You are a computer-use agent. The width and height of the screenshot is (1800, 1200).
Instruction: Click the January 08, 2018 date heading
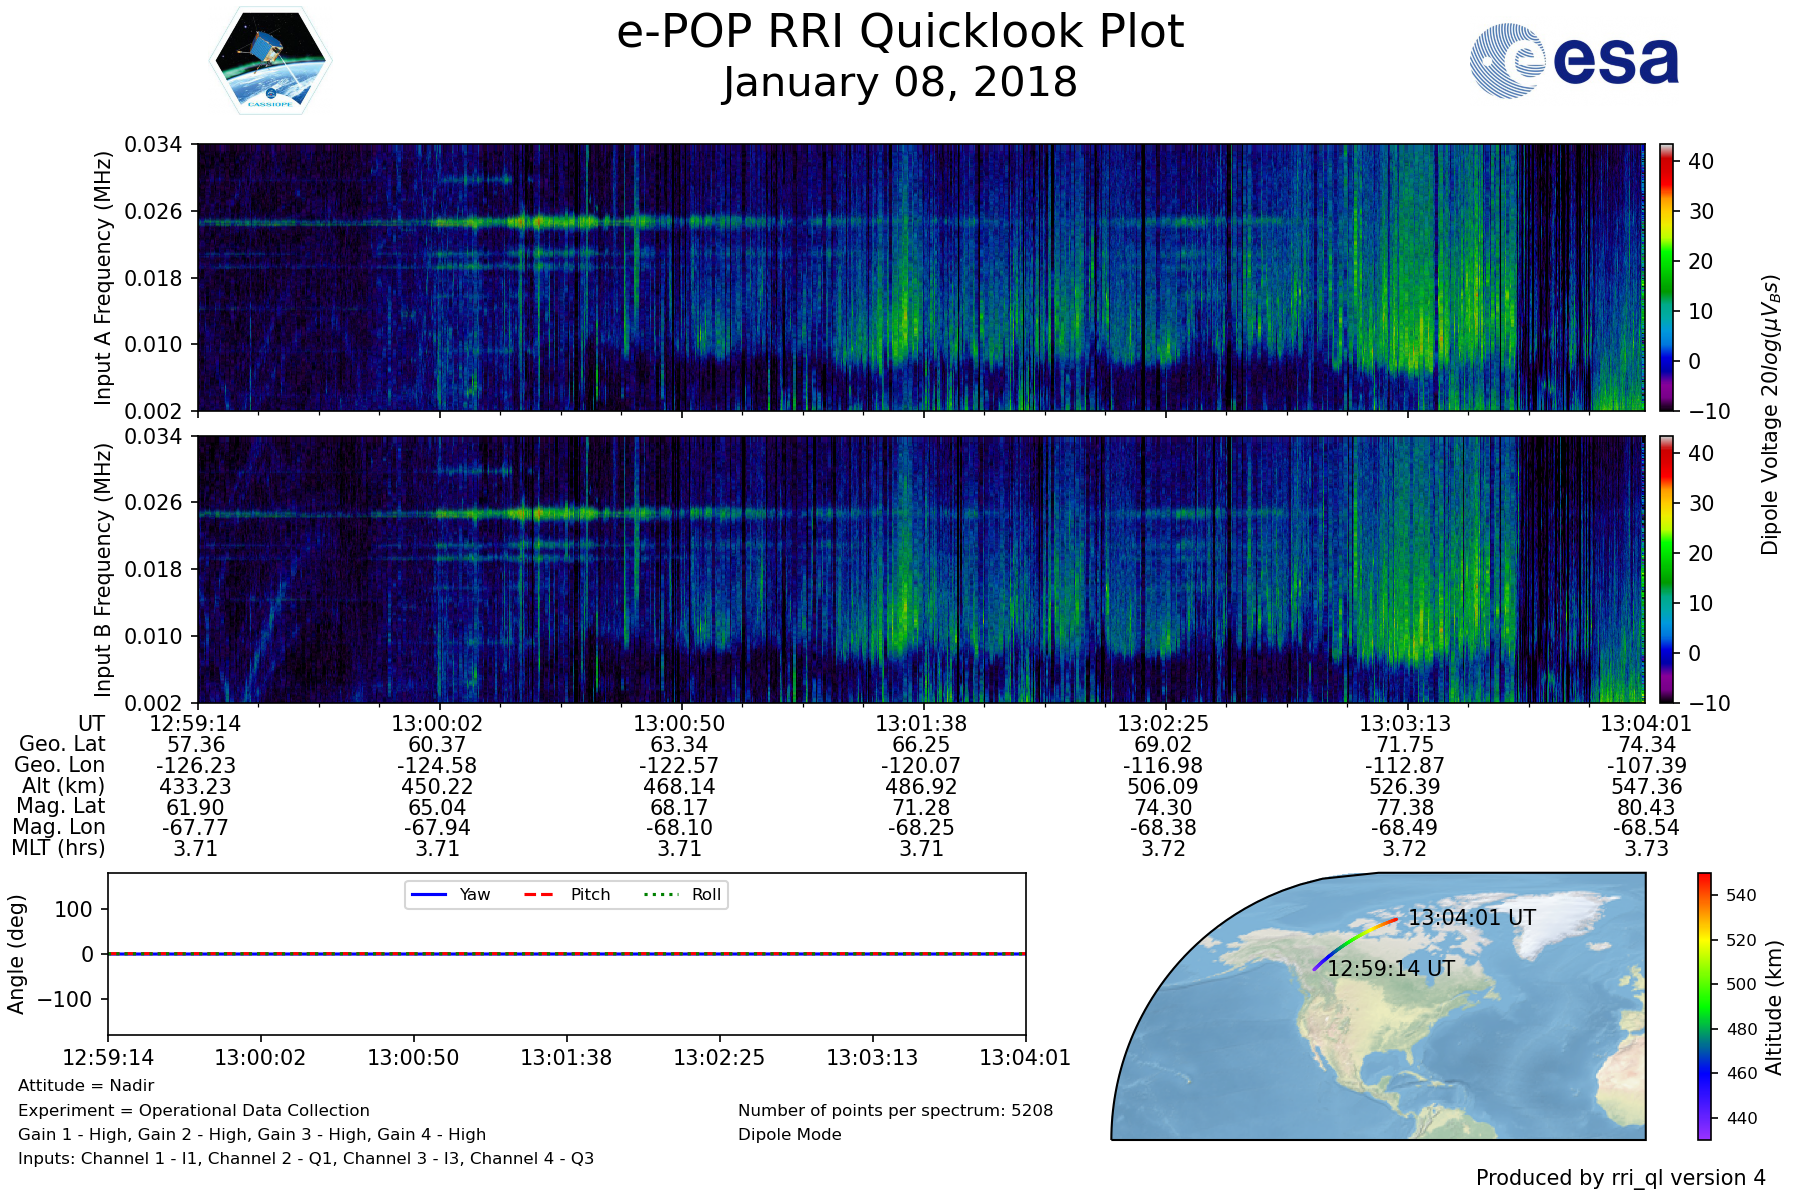(900, 83)
